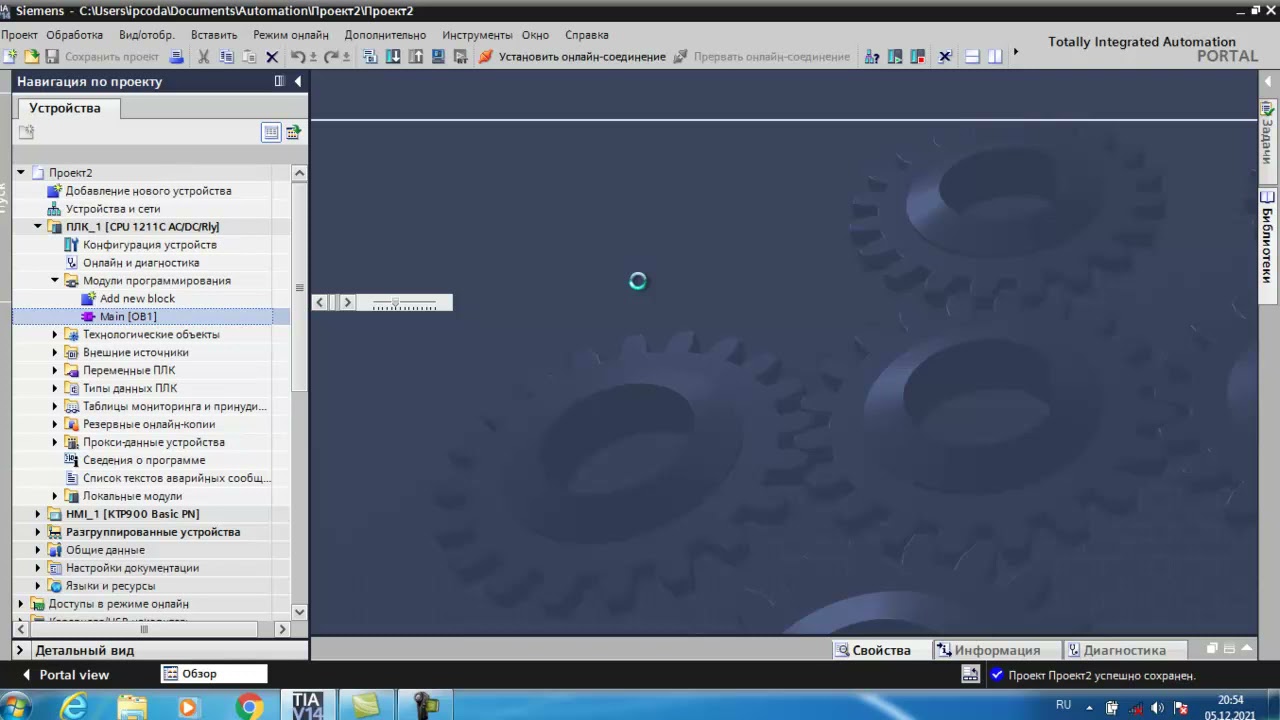Expand Общие данные node
This screenshot has width=1280, height=720.
38,550
